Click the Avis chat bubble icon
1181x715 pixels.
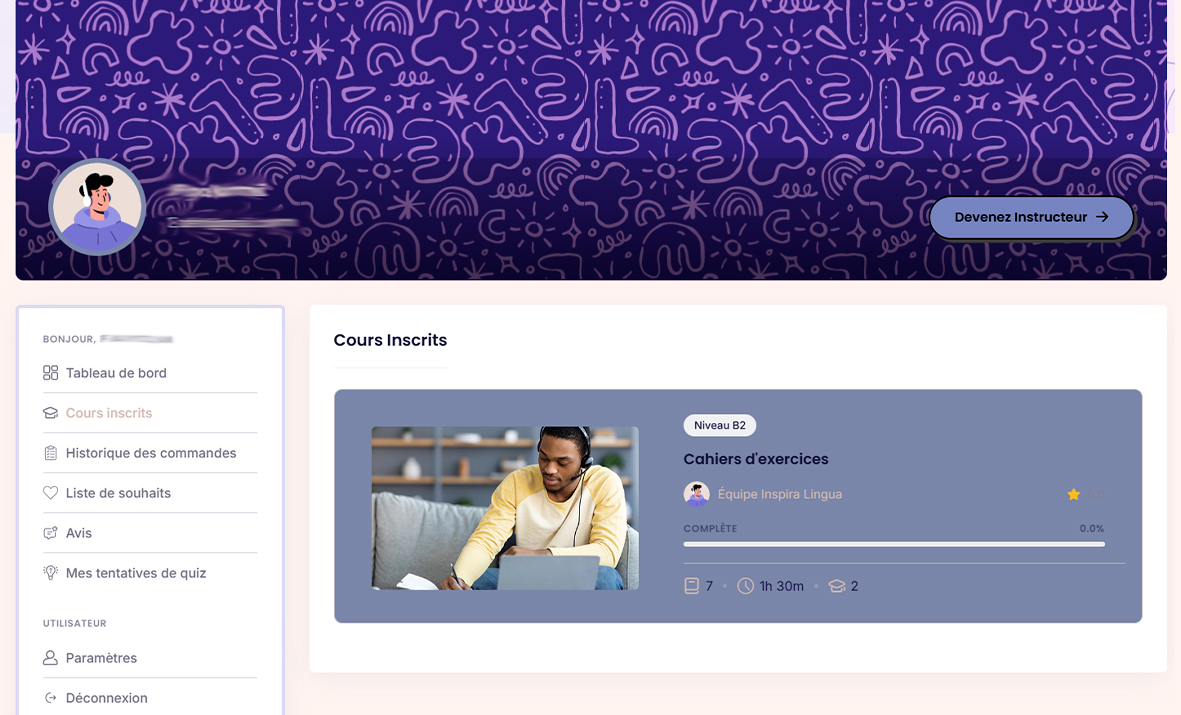[x=50, y=533]
